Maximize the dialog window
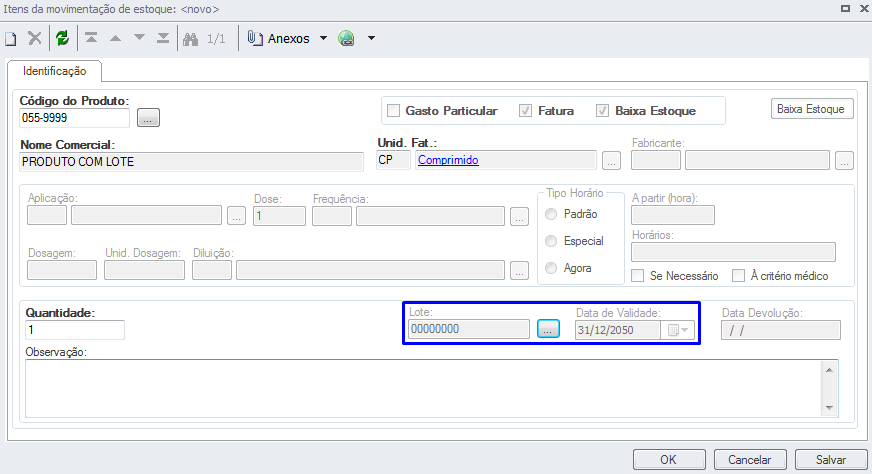Screen dimensions: 872x474 coord(845,9)
